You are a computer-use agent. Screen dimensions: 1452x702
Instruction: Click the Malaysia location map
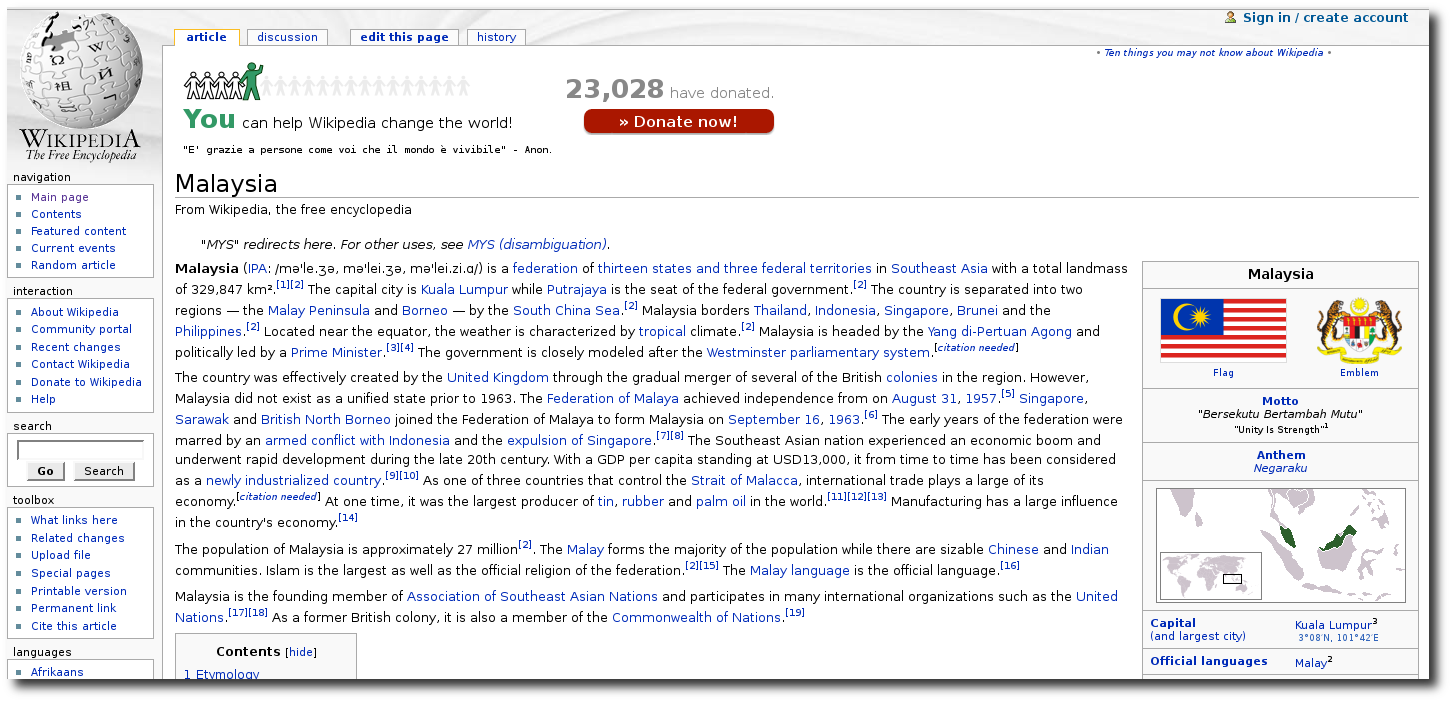tap(1281, 545)
